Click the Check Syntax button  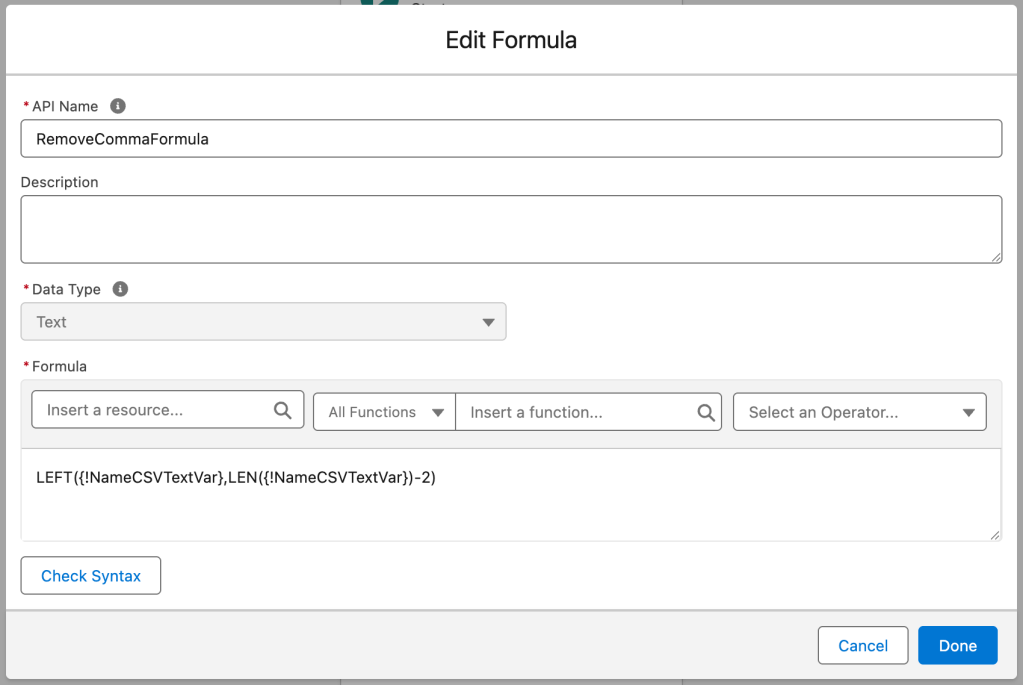coord(90,575)
